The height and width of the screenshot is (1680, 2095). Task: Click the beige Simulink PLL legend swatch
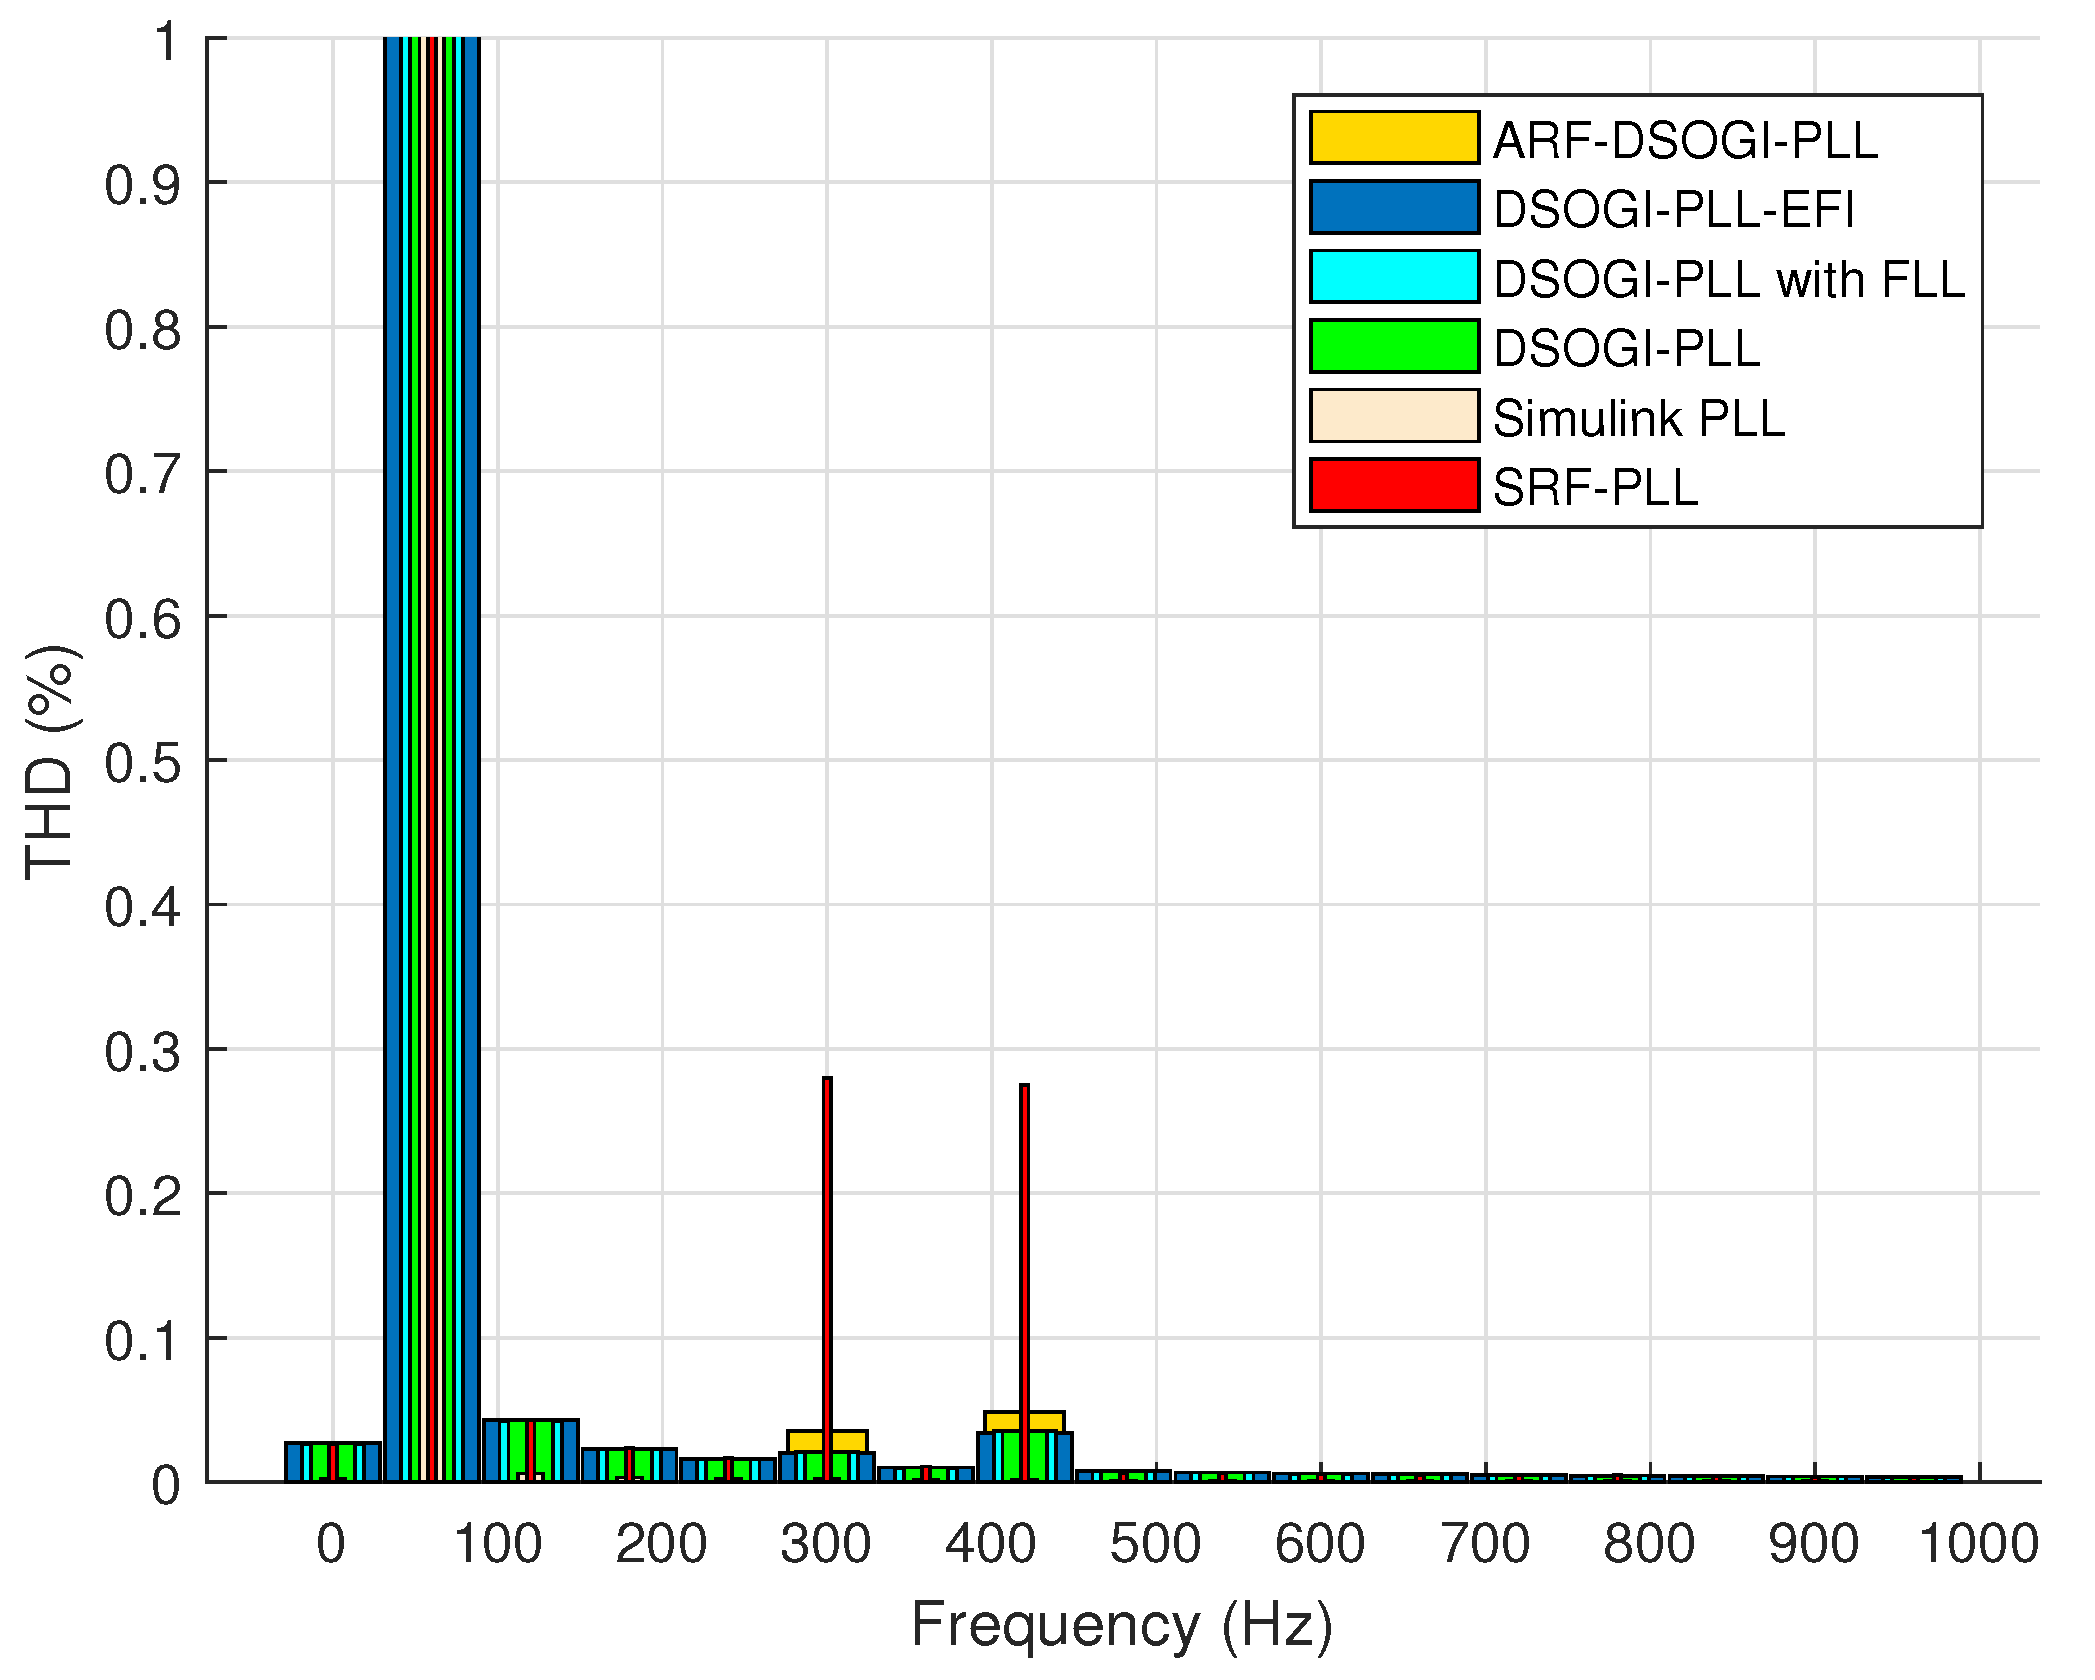tap(1394, 416)
